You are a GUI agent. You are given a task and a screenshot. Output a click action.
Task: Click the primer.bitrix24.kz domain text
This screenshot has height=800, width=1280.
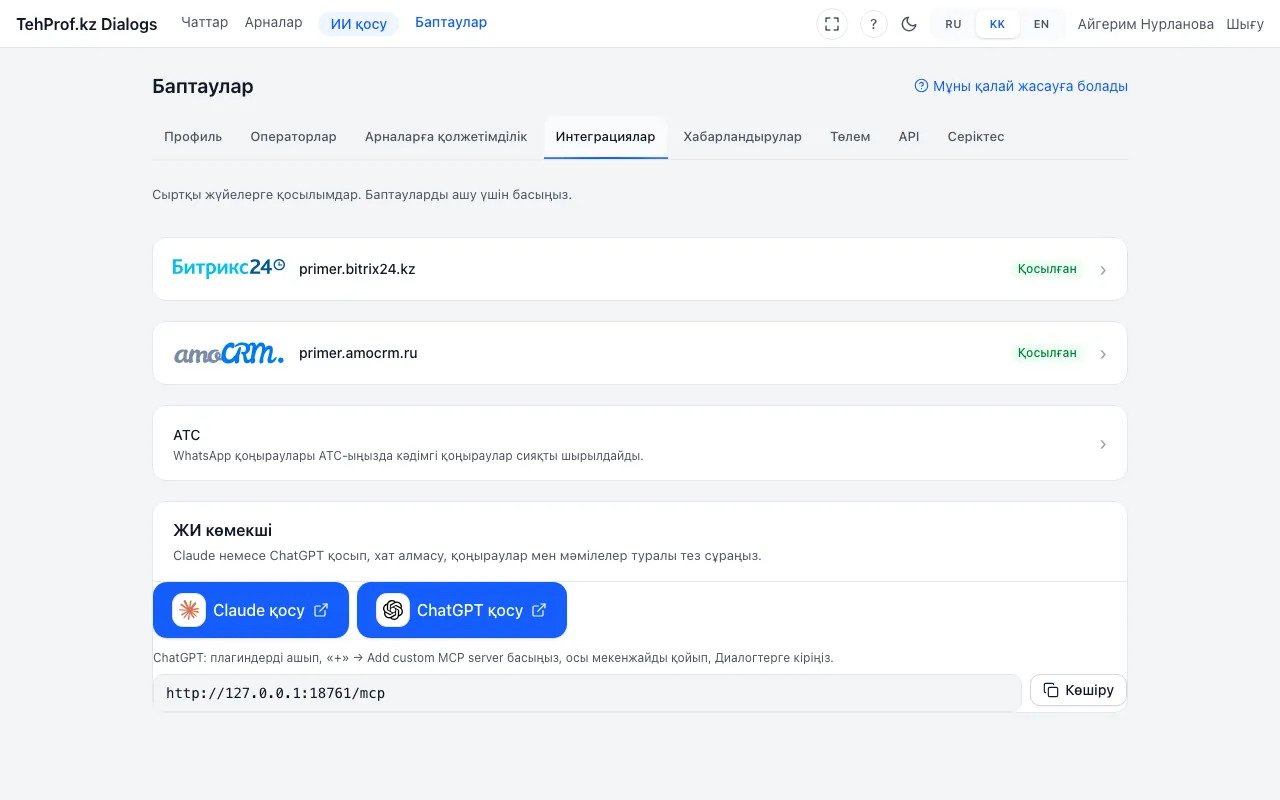357,269
